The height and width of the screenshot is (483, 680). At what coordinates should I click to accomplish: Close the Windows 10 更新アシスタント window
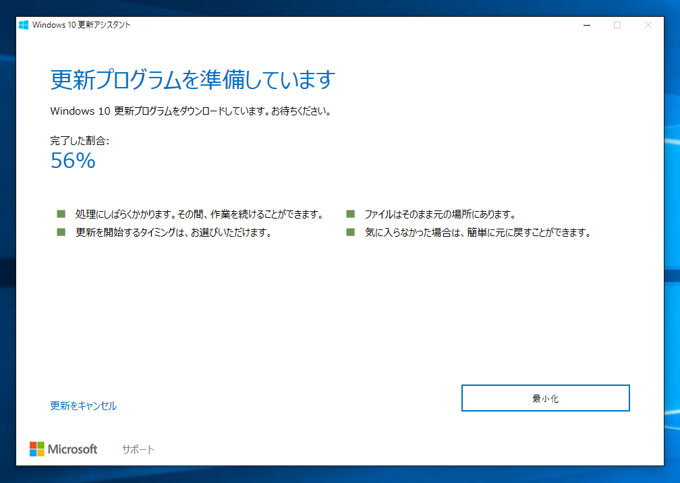click(648, 26)
